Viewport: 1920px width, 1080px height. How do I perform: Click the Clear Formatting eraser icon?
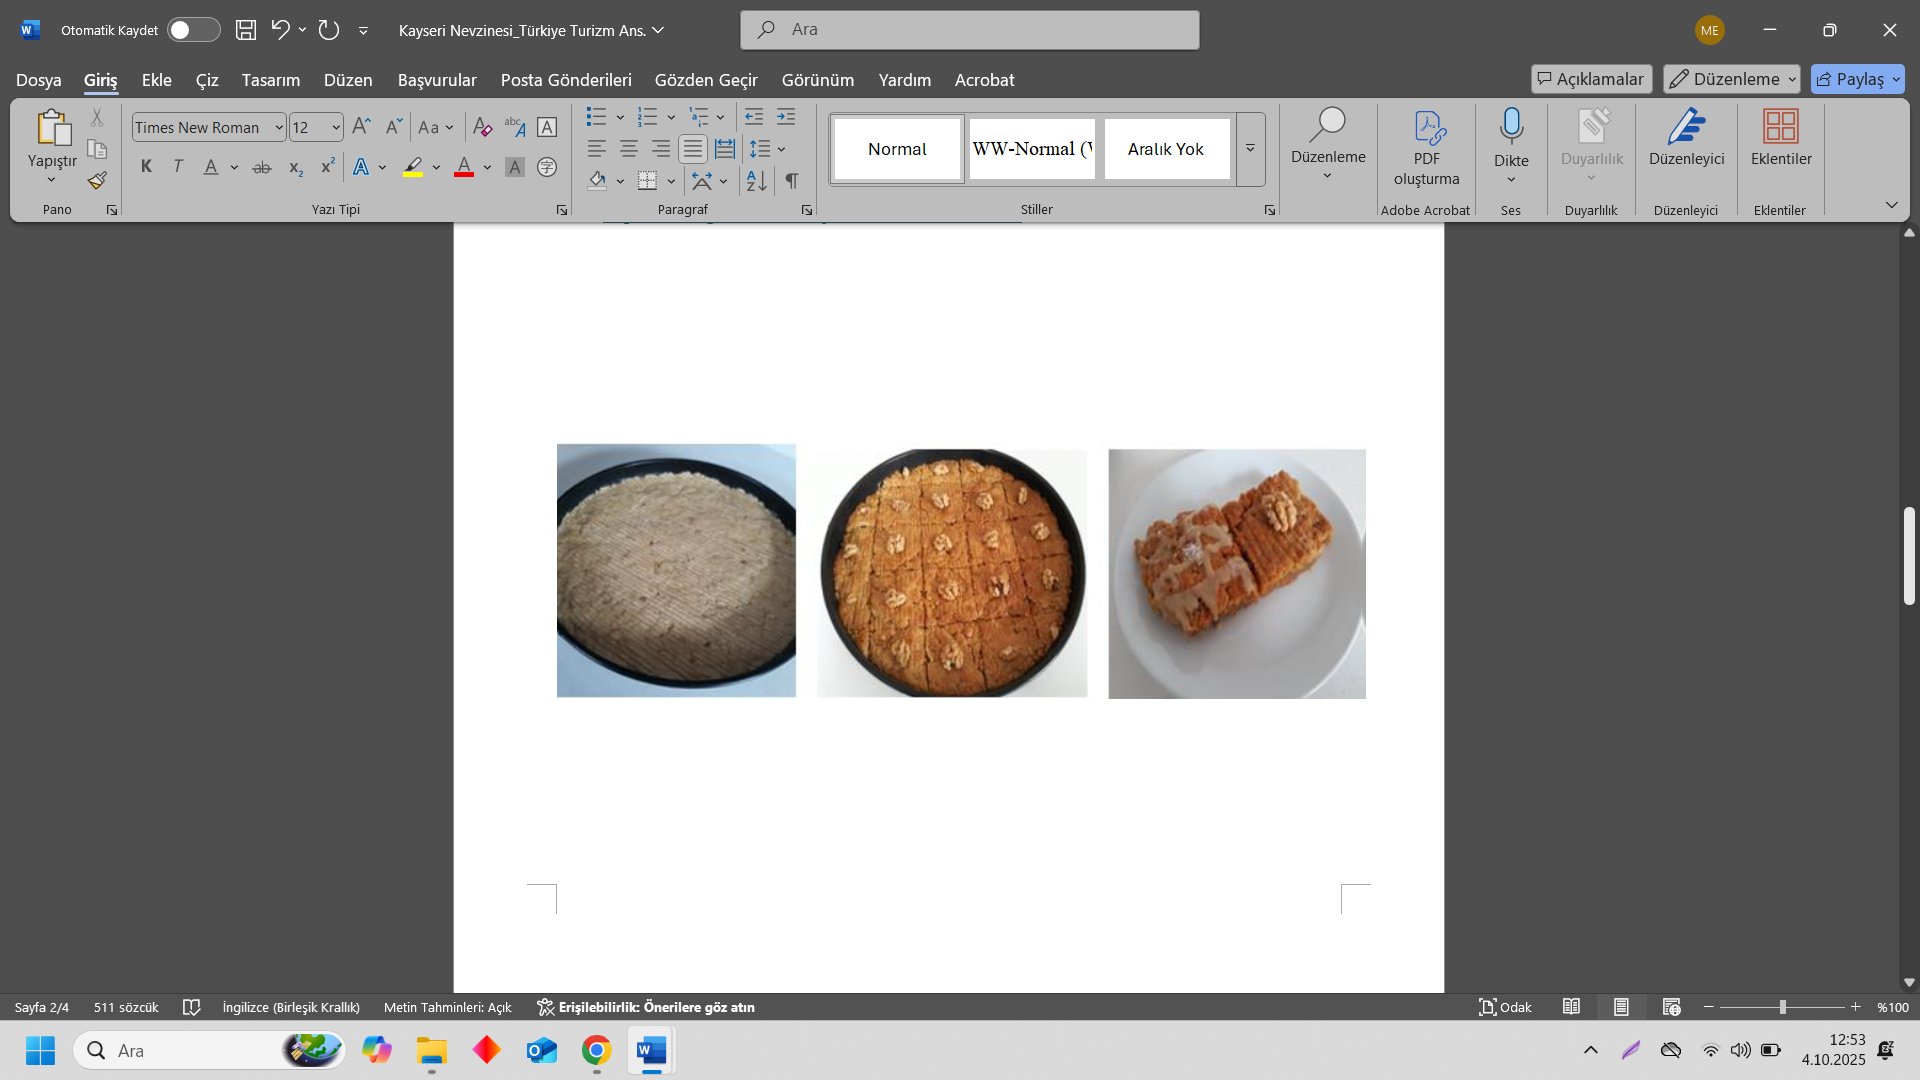click(x=482, y=127)
